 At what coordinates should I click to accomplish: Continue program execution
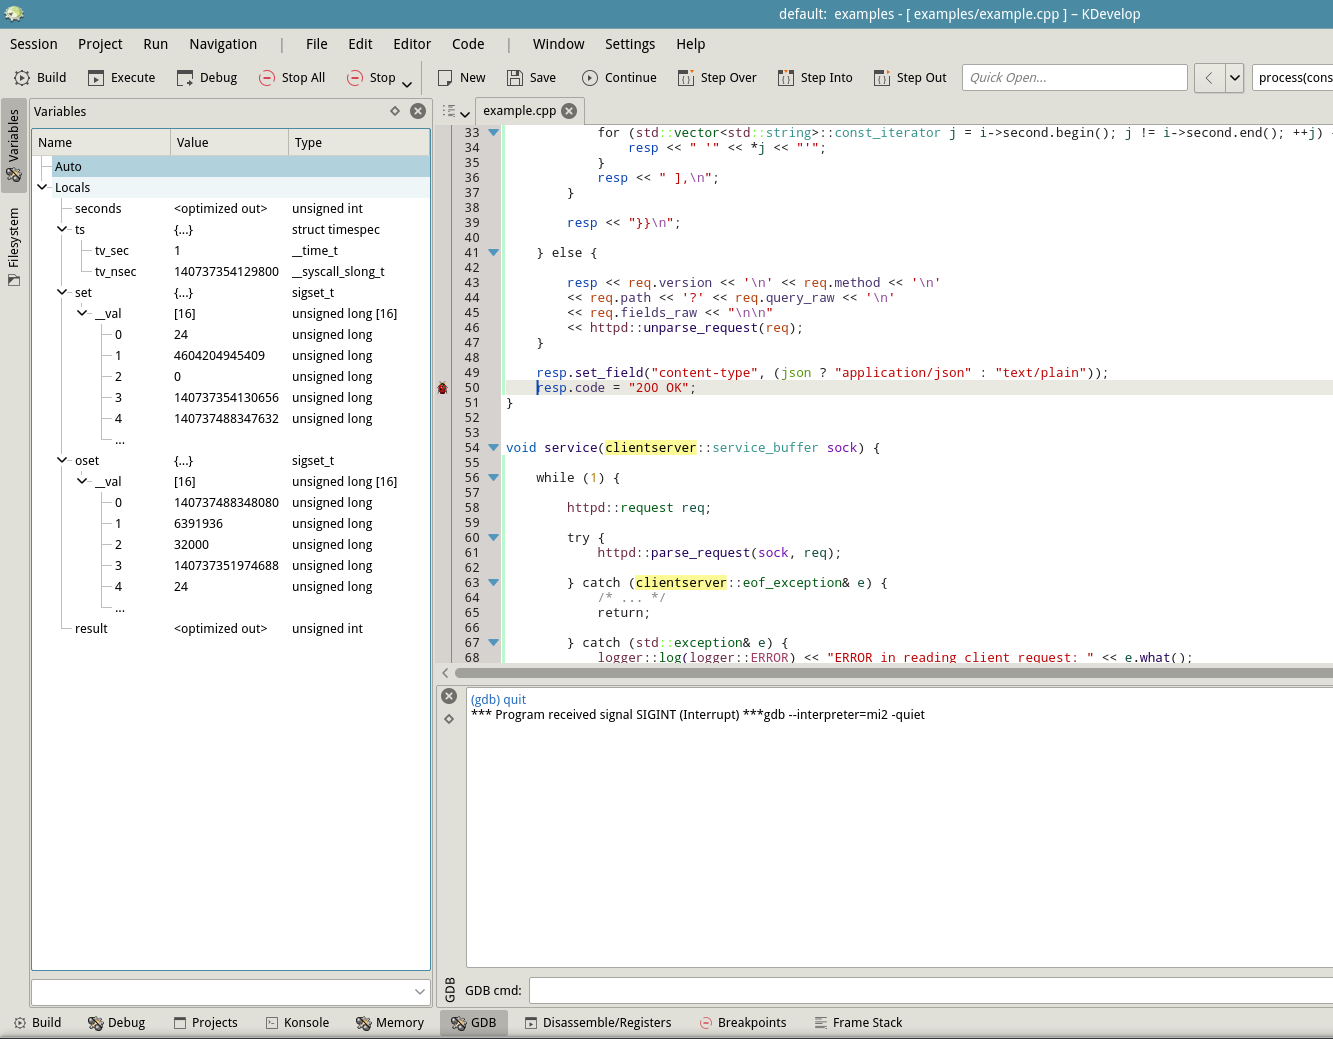(619, 78)
